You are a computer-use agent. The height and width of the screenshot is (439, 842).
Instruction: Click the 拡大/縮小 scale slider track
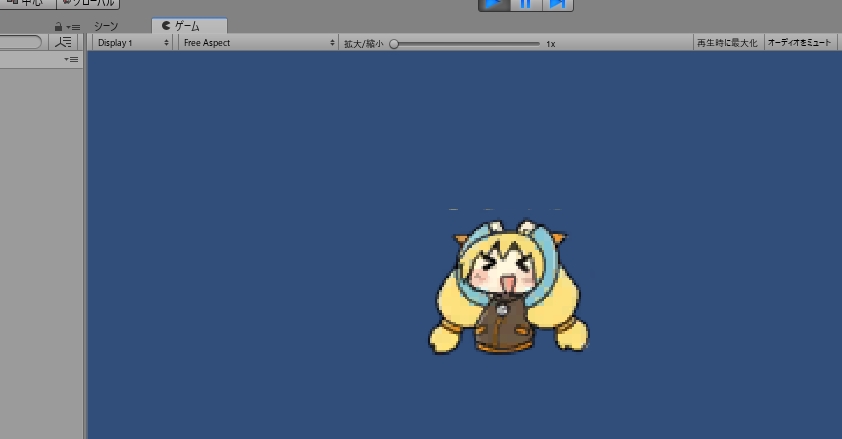466,44
